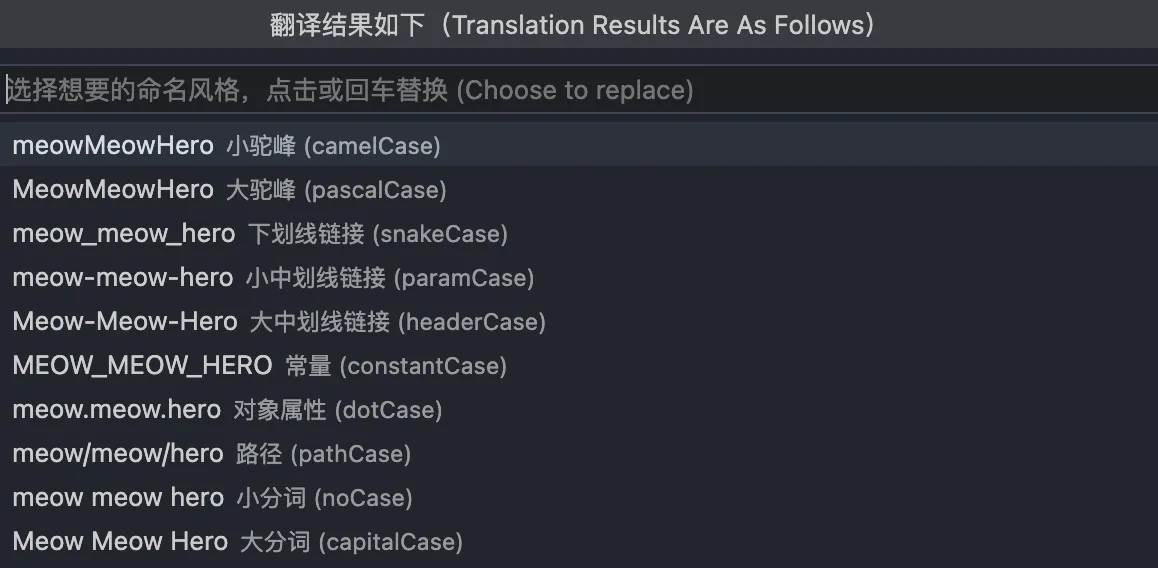The image size is (1158, 568).
Task: Choose the MeowMeowHero pascalCase result
Action: (113, 190)
